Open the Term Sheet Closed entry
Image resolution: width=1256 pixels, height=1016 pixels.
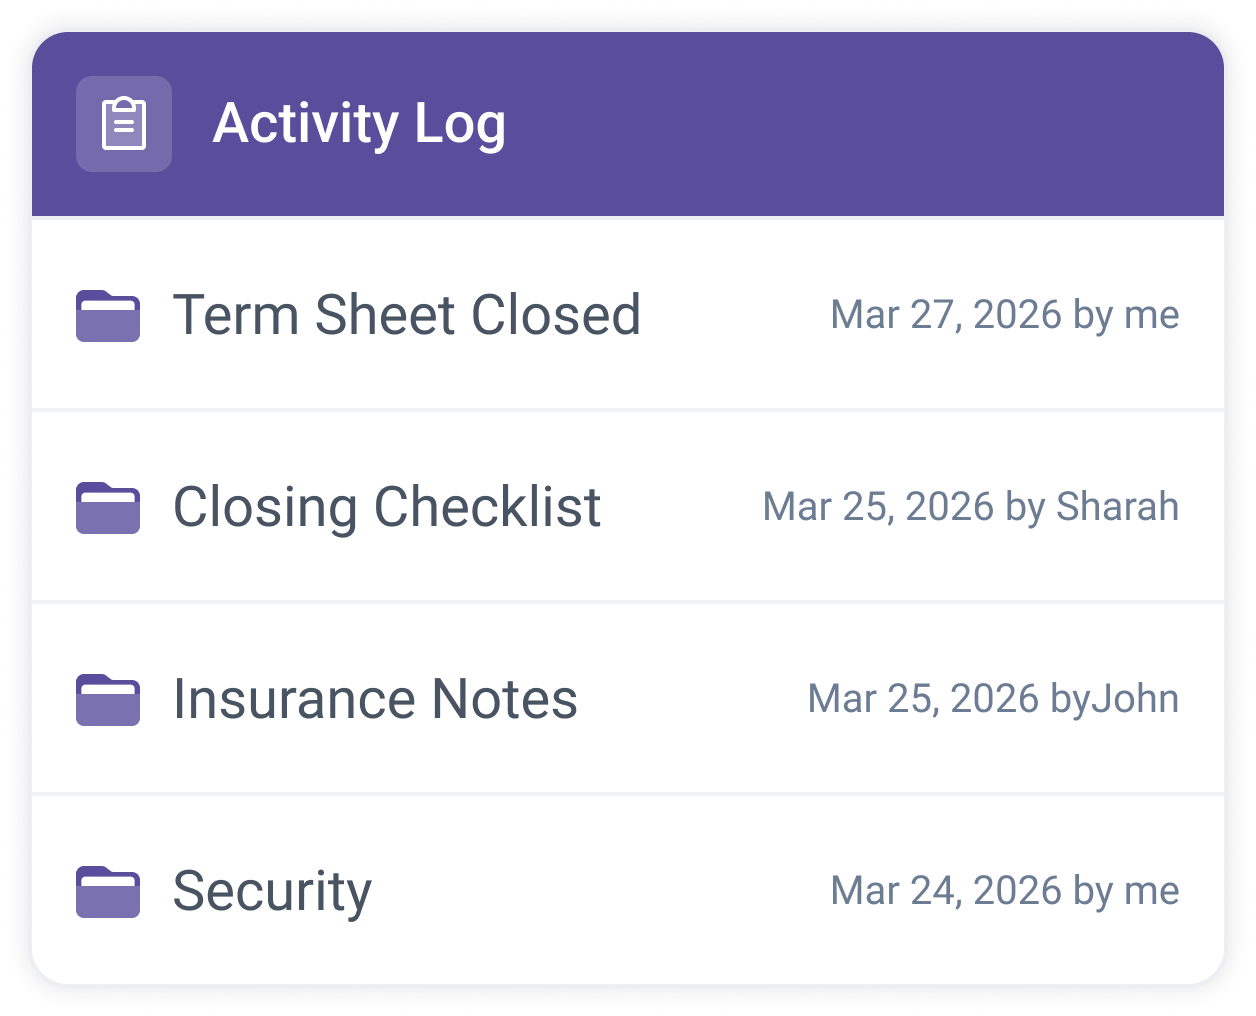pyautogui.click(x=407, y=315)
